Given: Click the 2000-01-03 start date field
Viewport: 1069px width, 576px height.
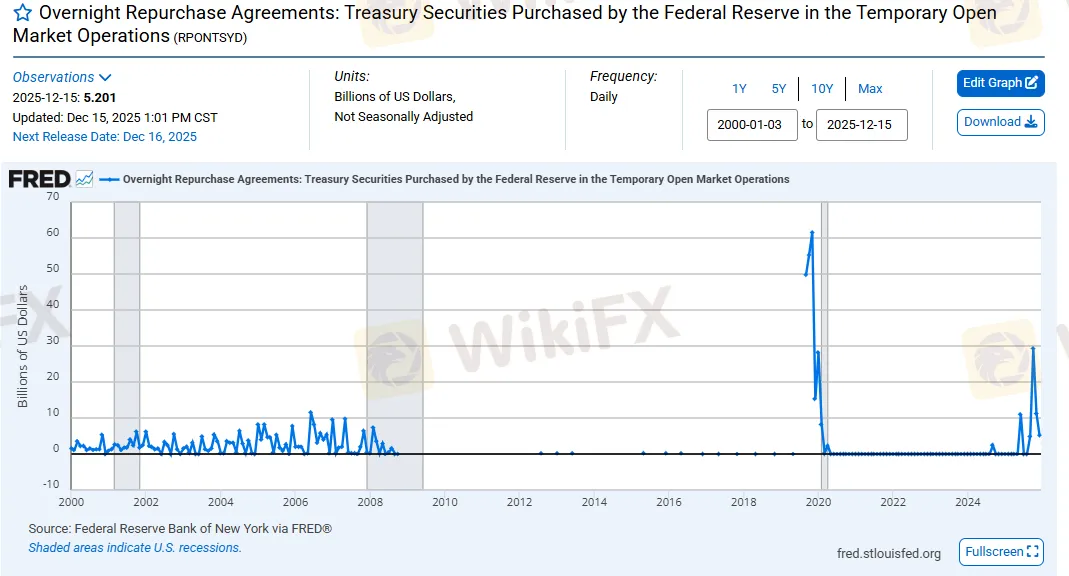Looking at the screenshot, I should pyautogui.click(x=752, y=125).
